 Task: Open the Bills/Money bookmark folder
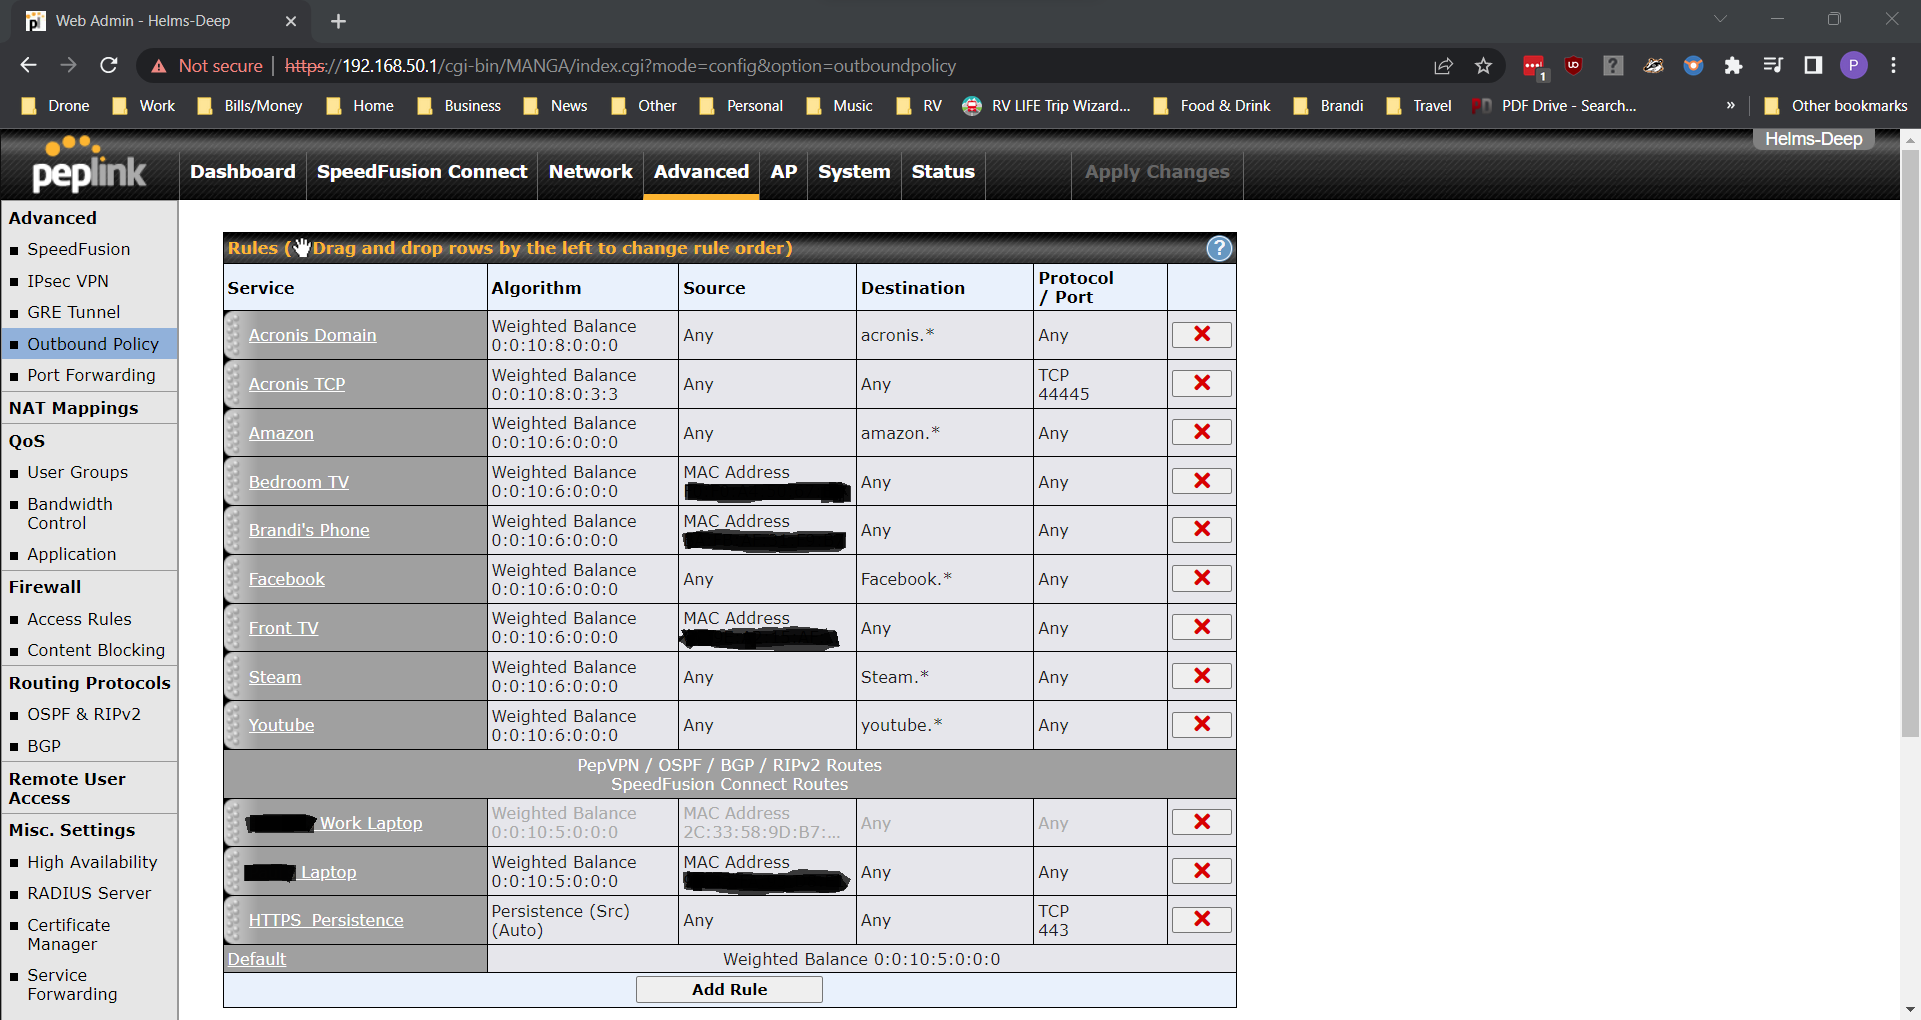263,106
